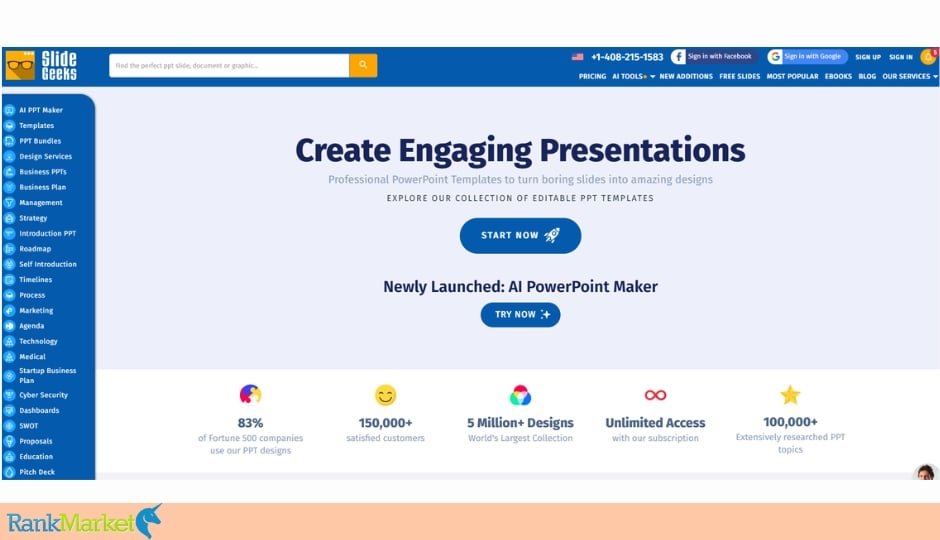Click the Pitch Deck sidebar icon

tap(10, 472)
